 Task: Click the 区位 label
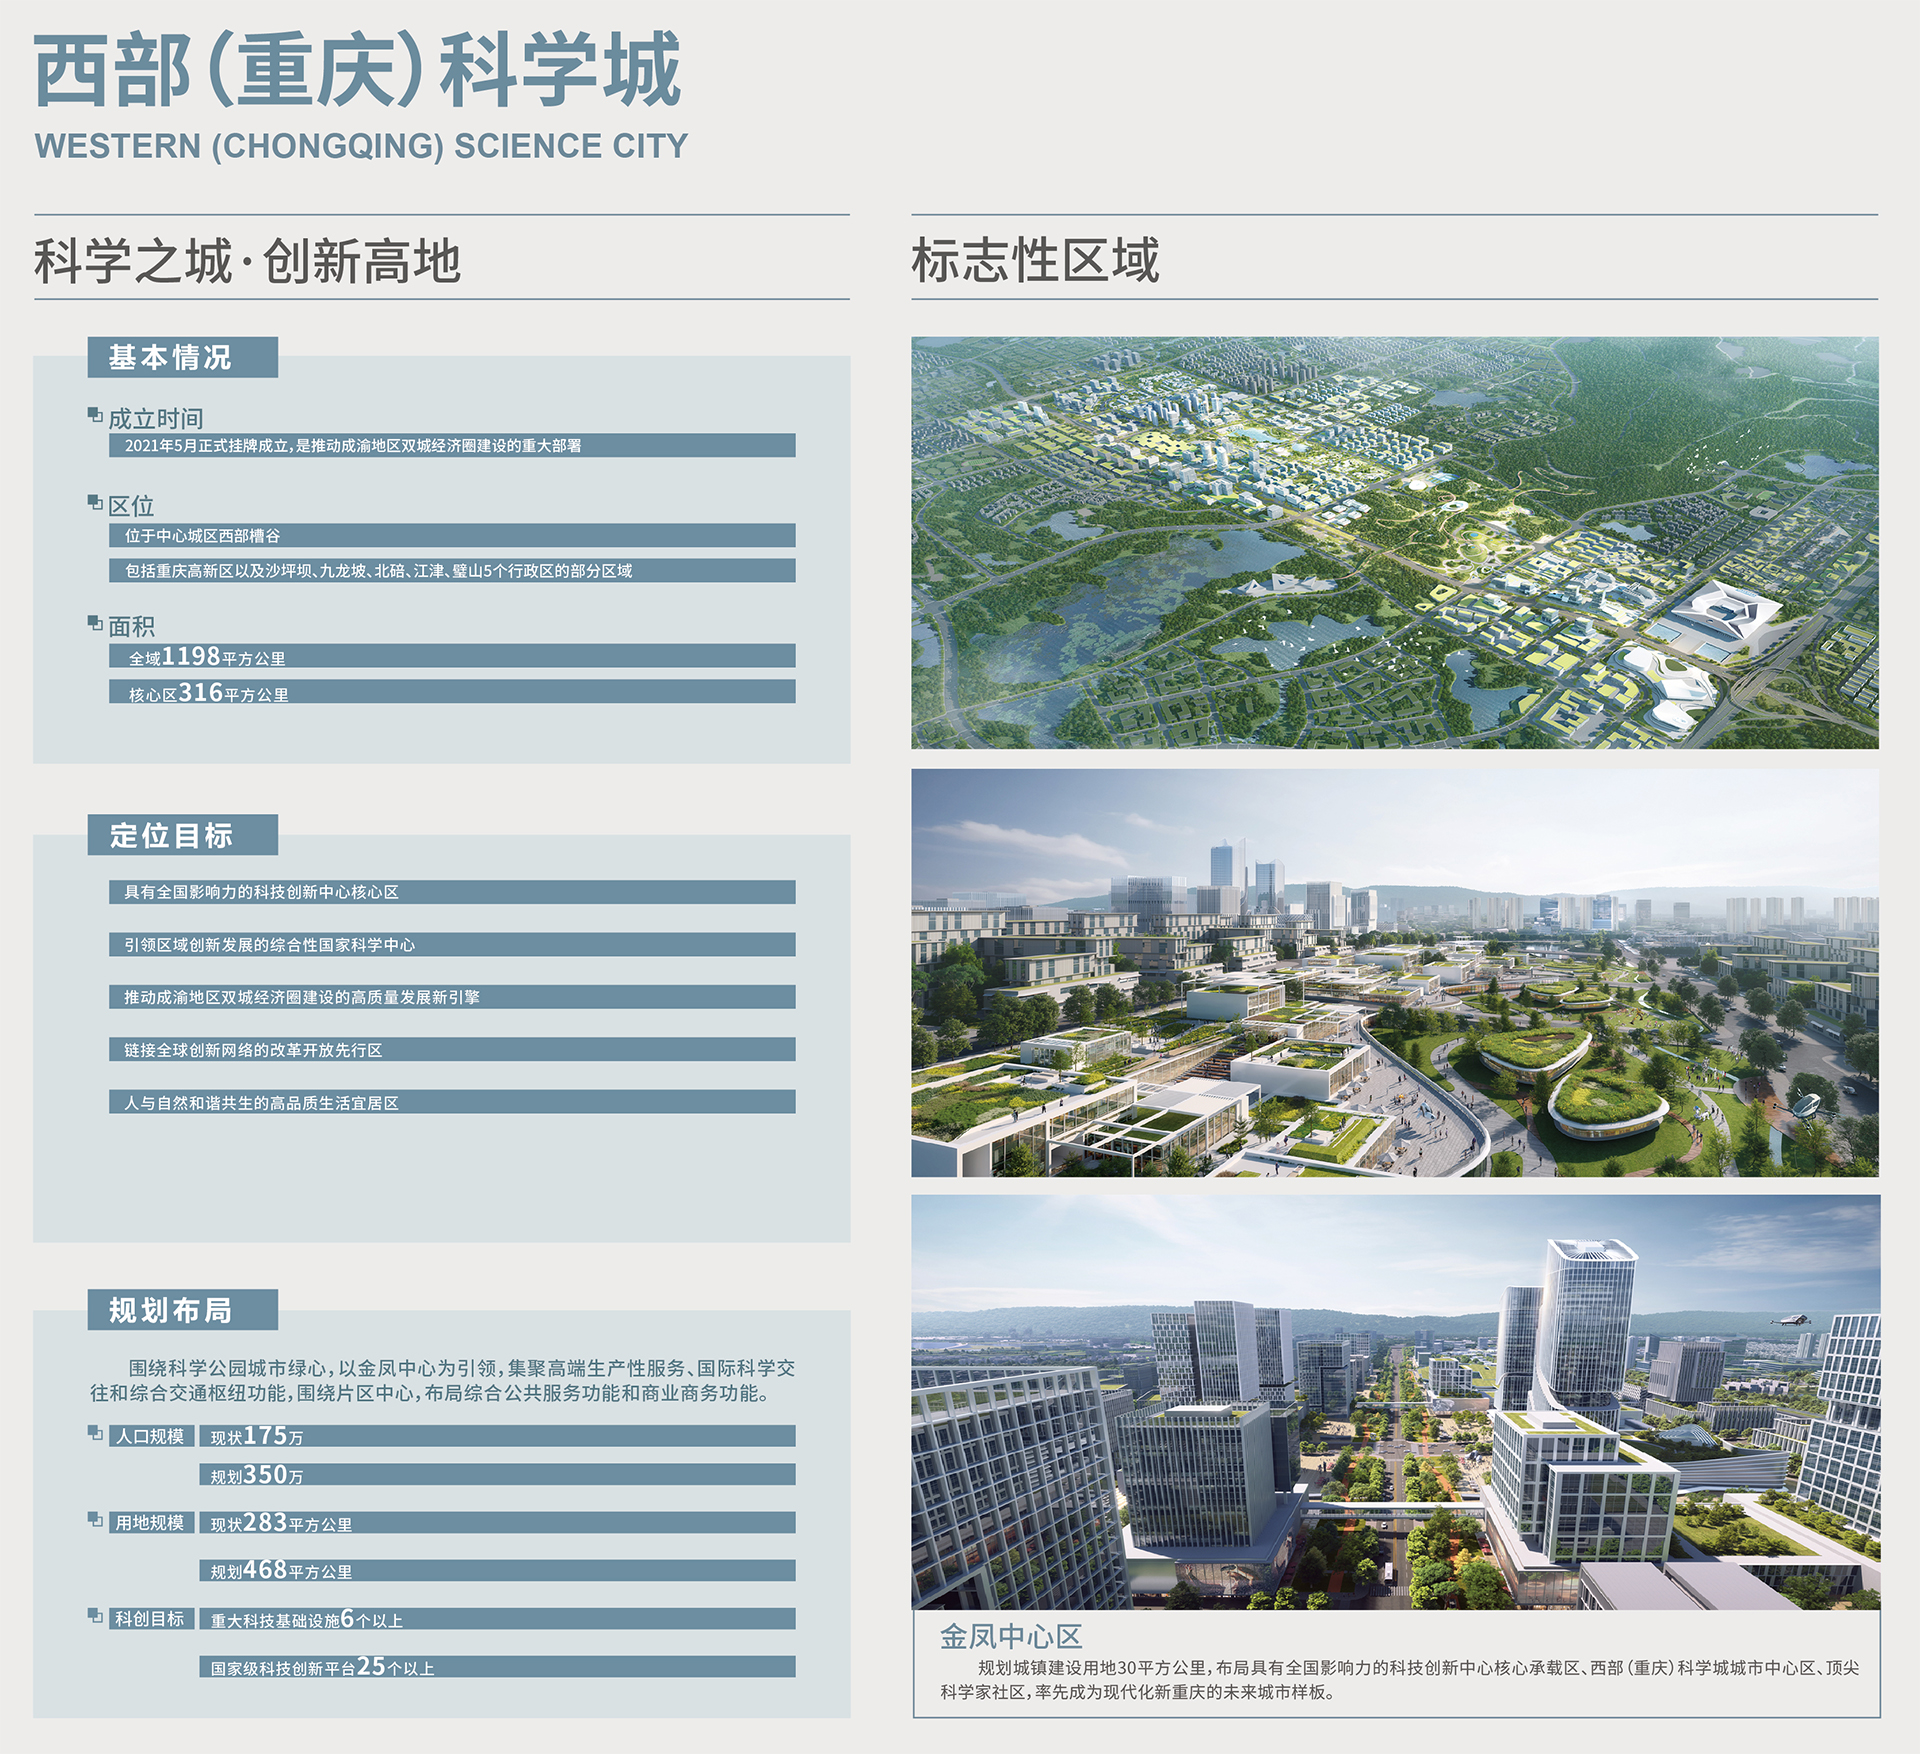pyautogui.click(x=131, y=505)
